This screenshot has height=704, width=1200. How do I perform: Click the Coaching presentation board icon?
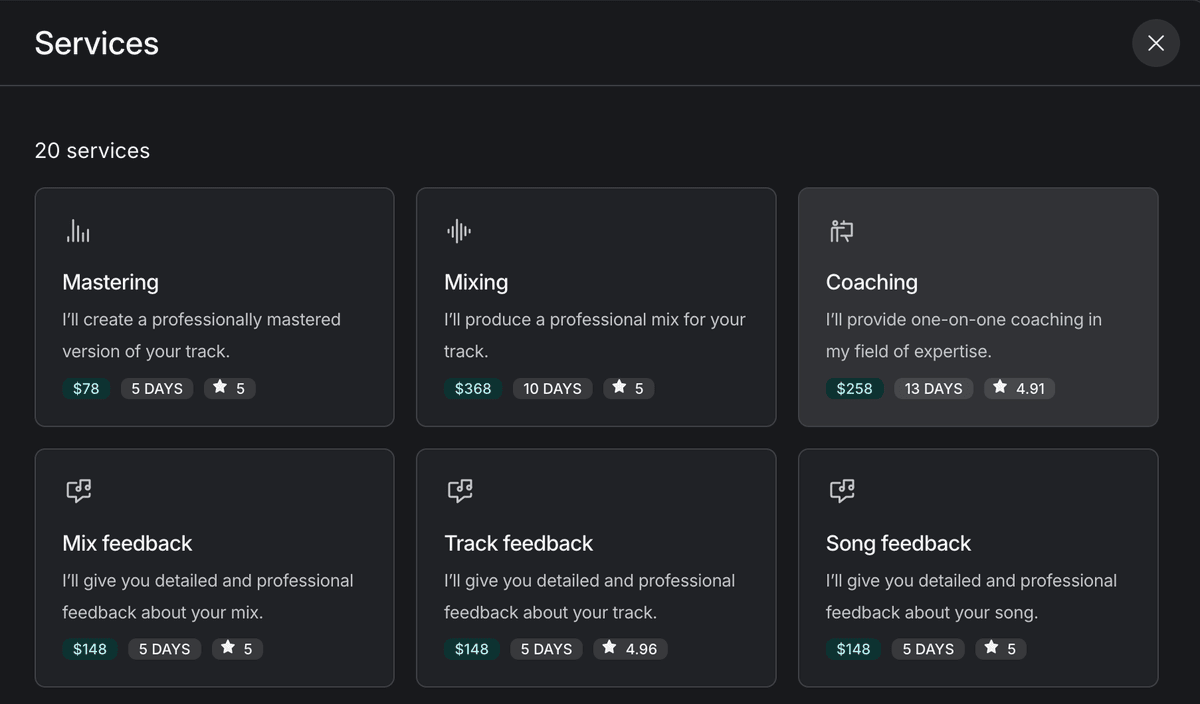841,232
